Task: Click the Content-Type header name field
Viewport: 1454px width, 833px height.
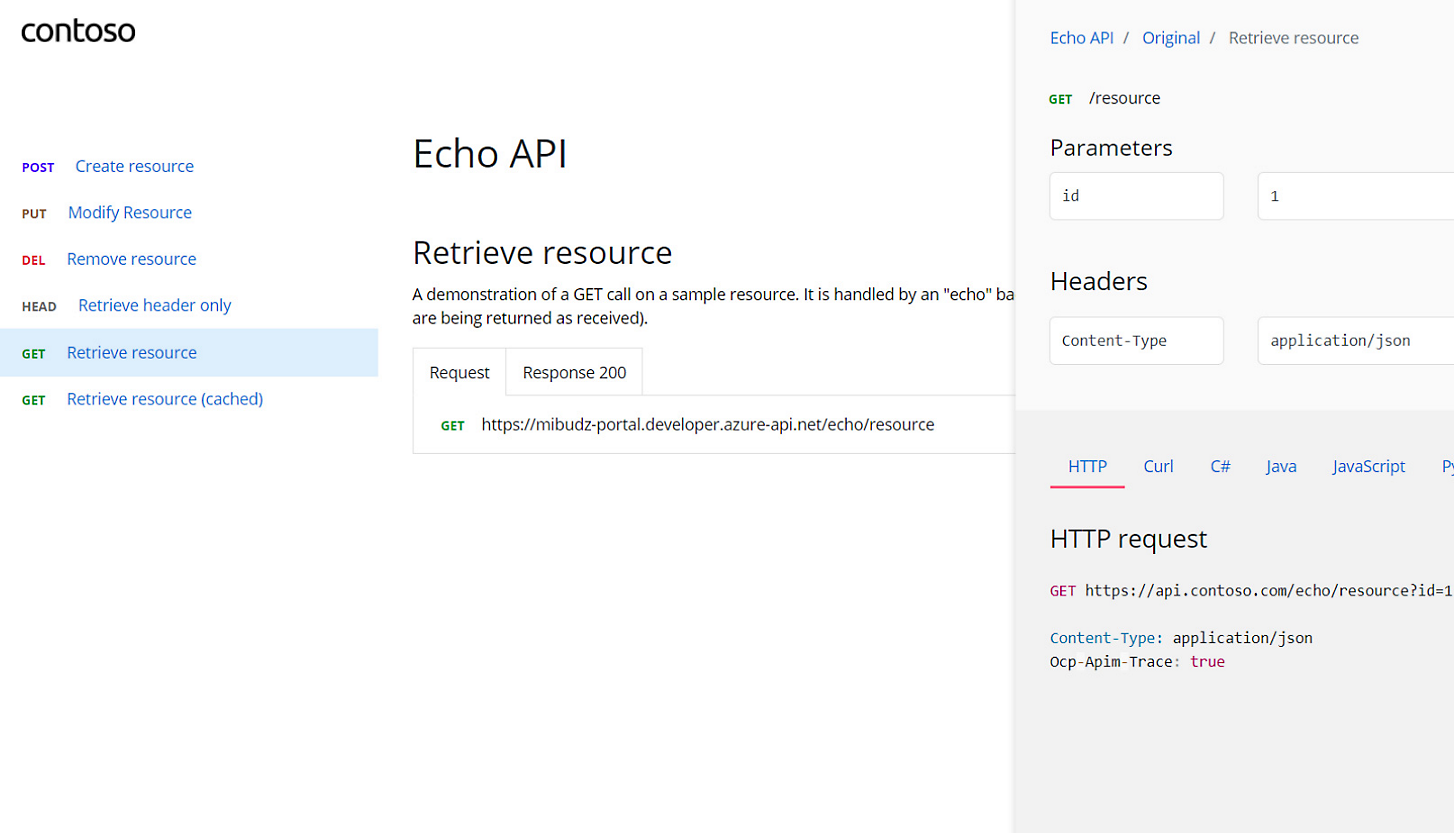Action: tap(1136, 341)
